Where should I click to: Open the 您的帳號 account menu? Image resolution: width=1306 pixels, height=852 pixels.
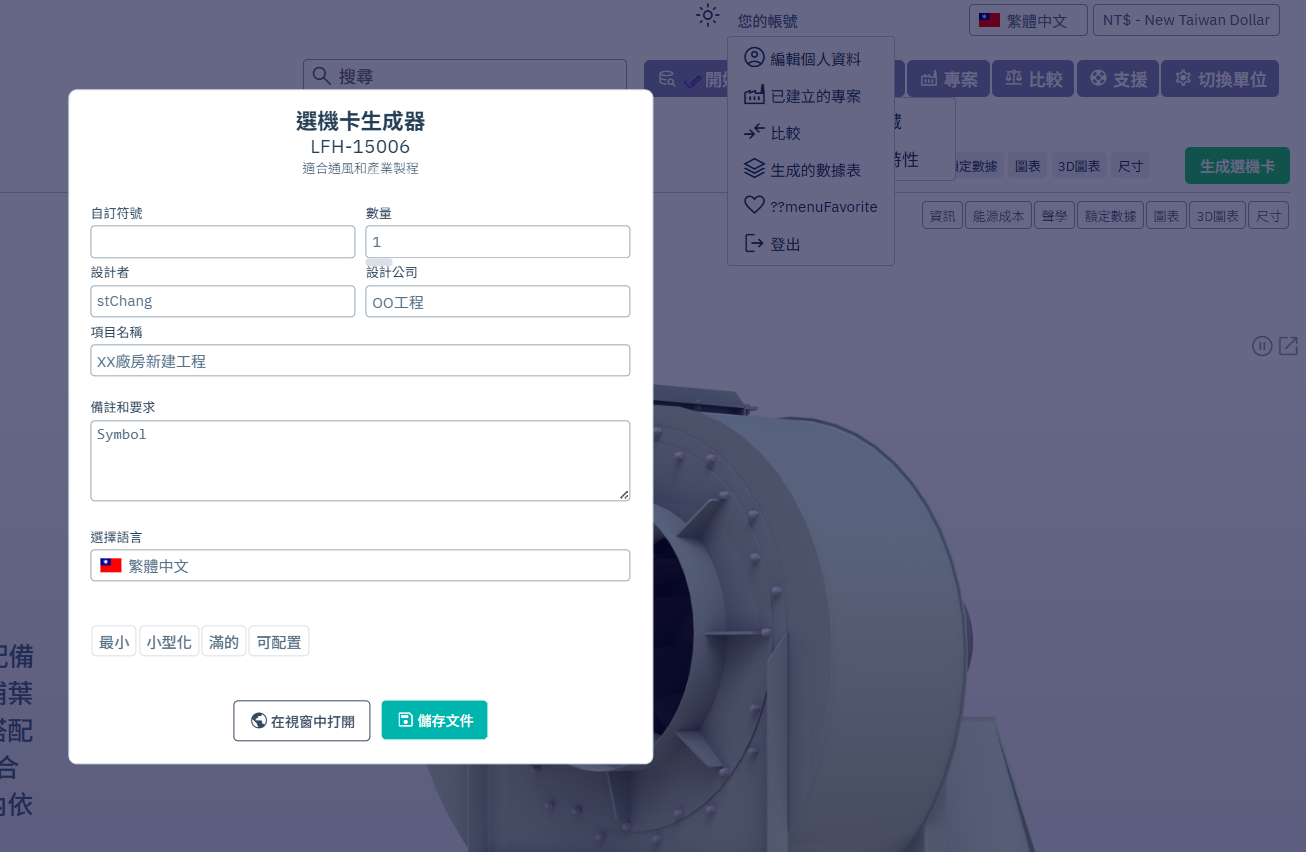pos(768,21)
